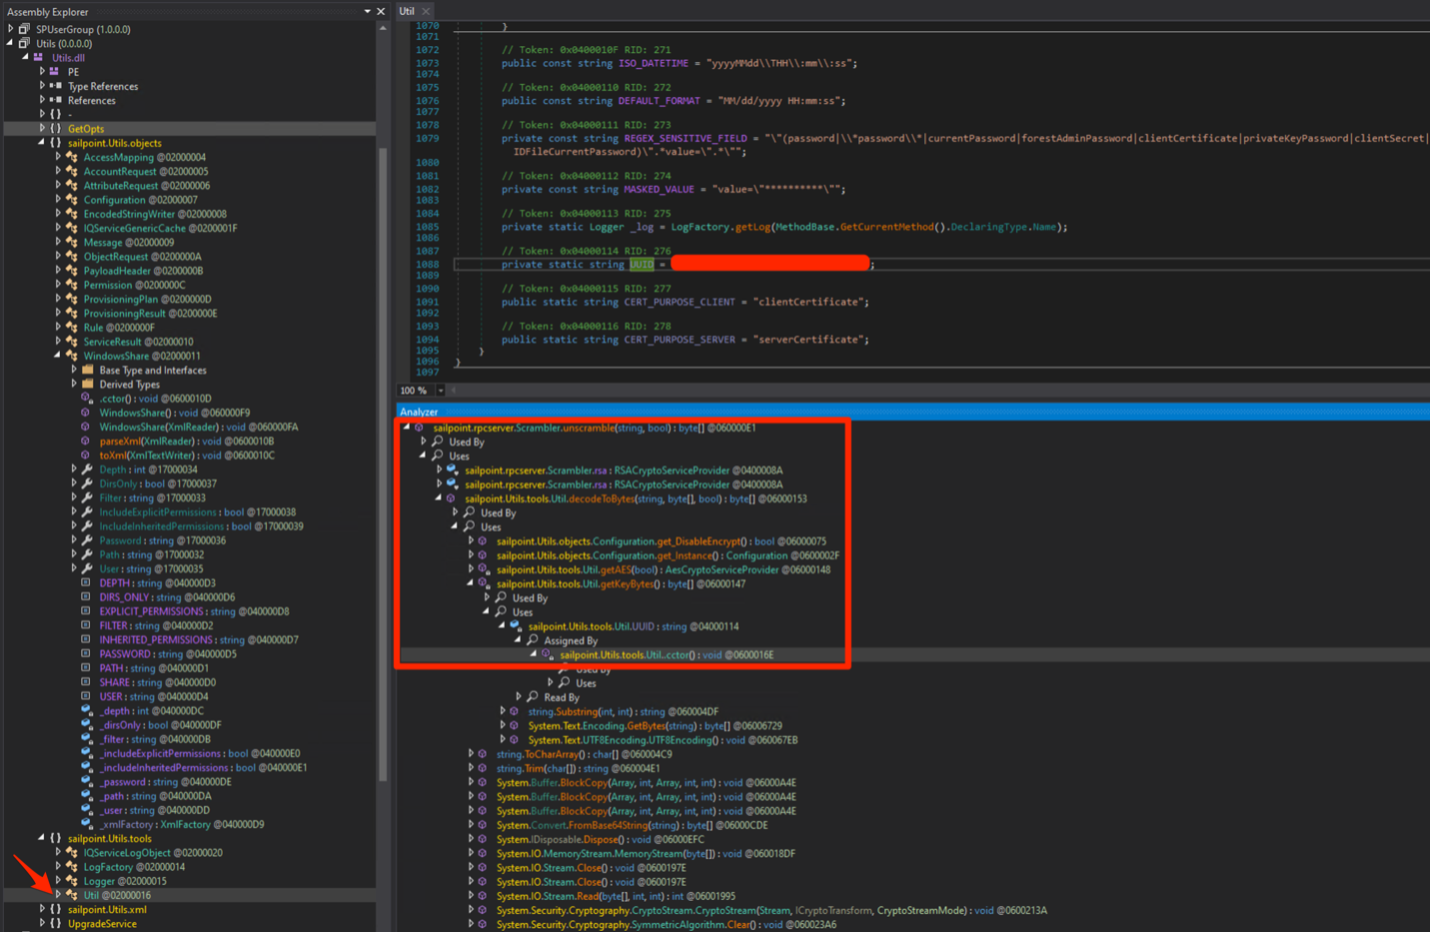Click the PE node icon

click(x=55, y=72)
